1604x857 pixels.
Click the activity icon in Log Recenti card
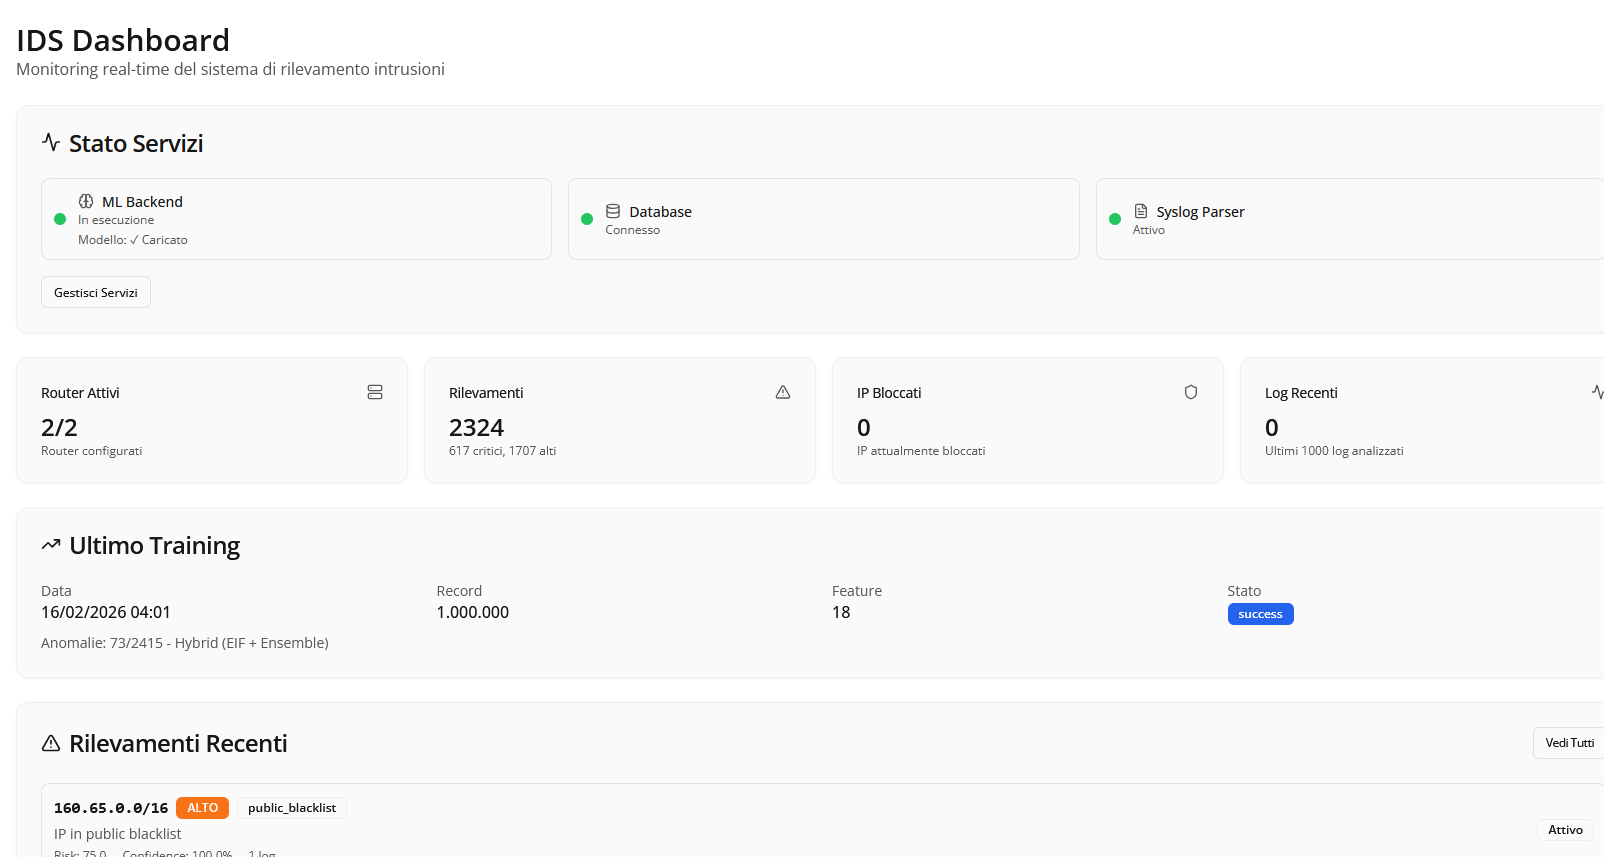[1597, 392]
